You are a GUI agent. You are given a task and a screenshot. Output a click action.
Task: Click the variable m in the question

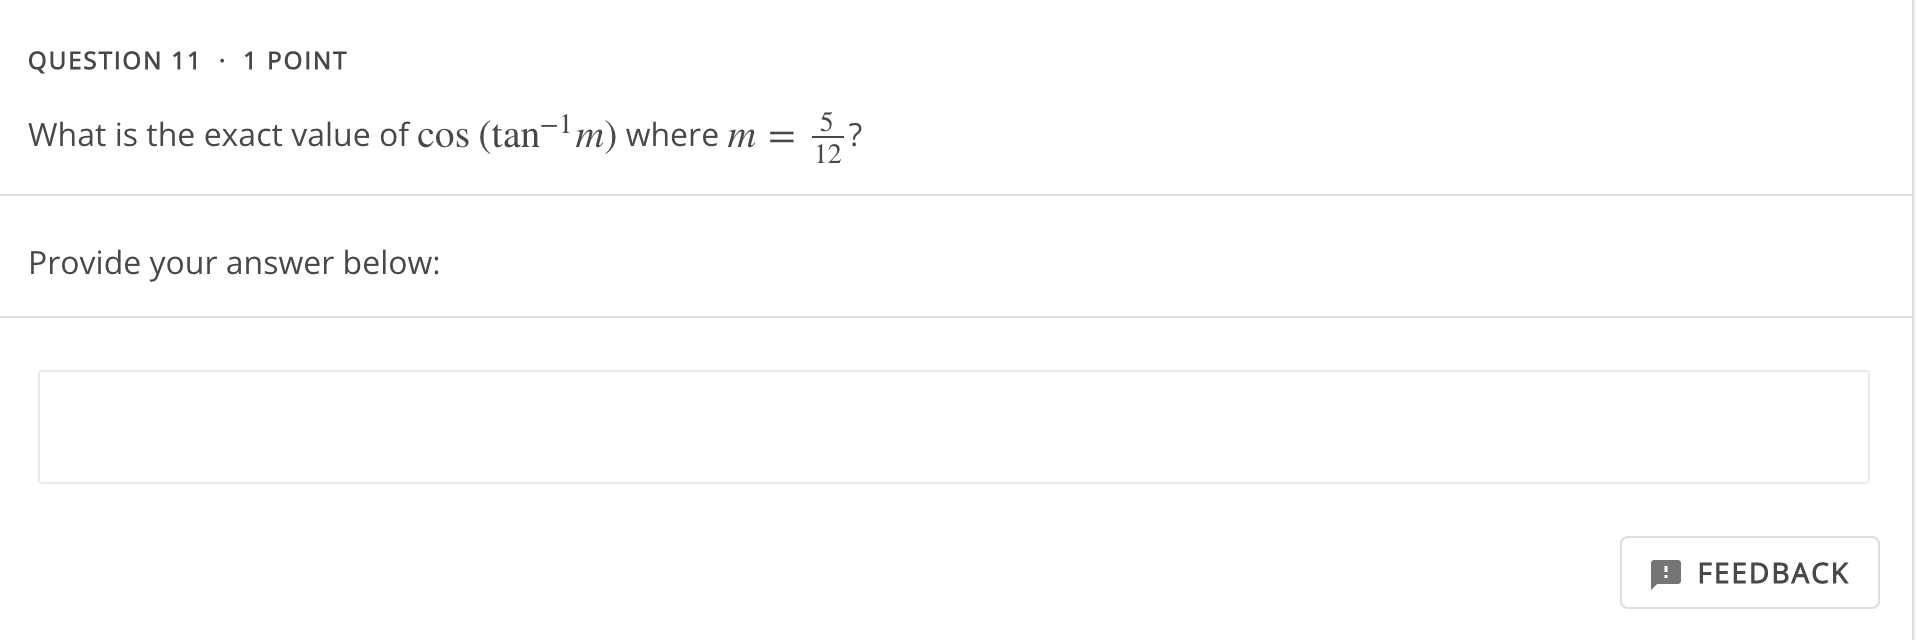[744, 136]
